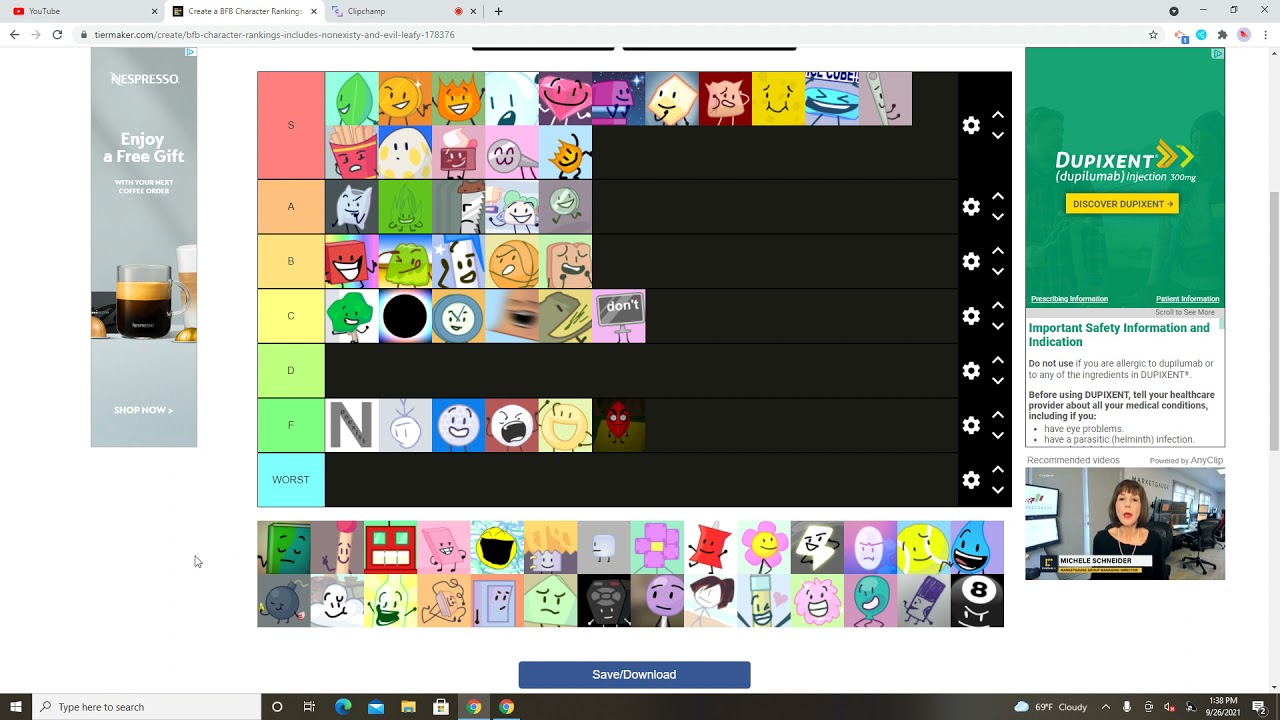Image resolution: width=1280 pixels, height=720 pixels.
Task: Select the french fries character in S tier
Action: (x=352, y=152)
